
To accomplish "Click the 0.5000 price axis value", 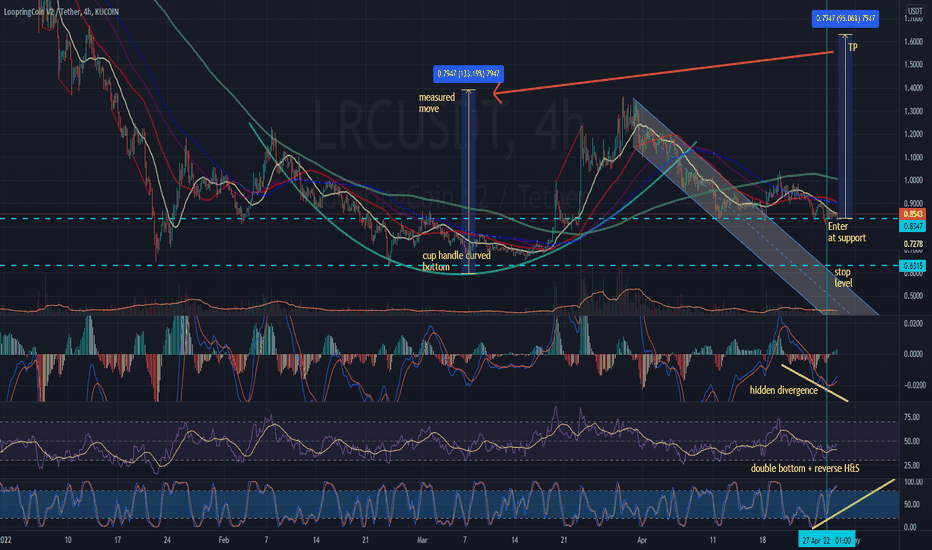I will (x=914, y=296).
